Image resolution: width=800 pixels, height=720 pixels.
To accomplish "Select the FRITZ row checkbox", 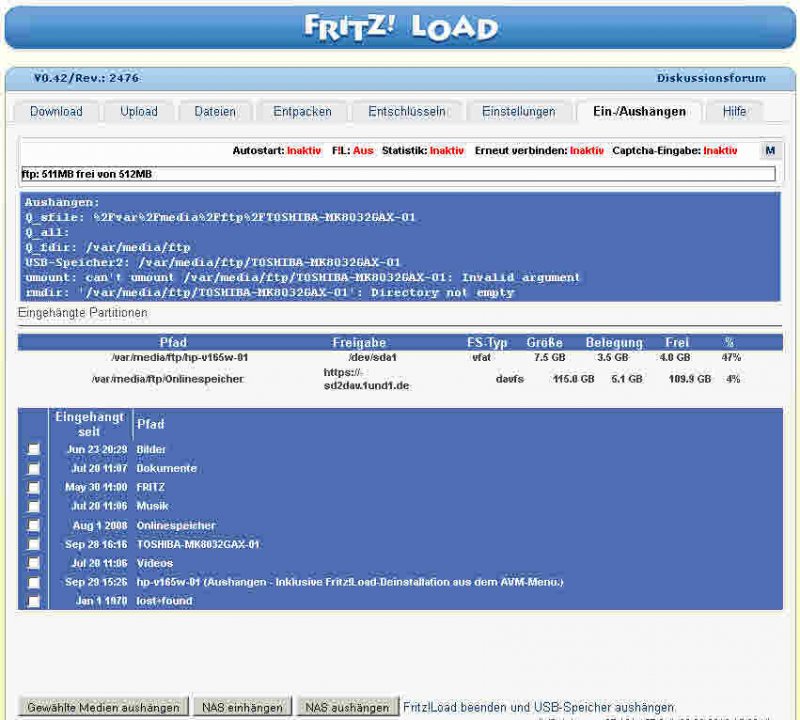I will (x=34, y=487).
